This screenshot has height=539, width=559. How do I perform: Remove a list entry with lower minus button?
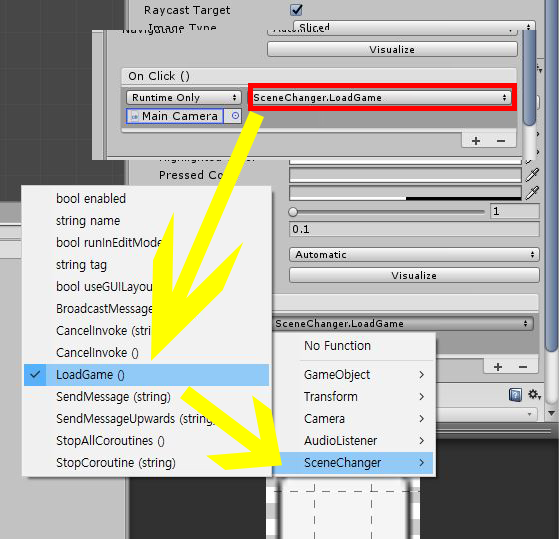click(523, 366)
